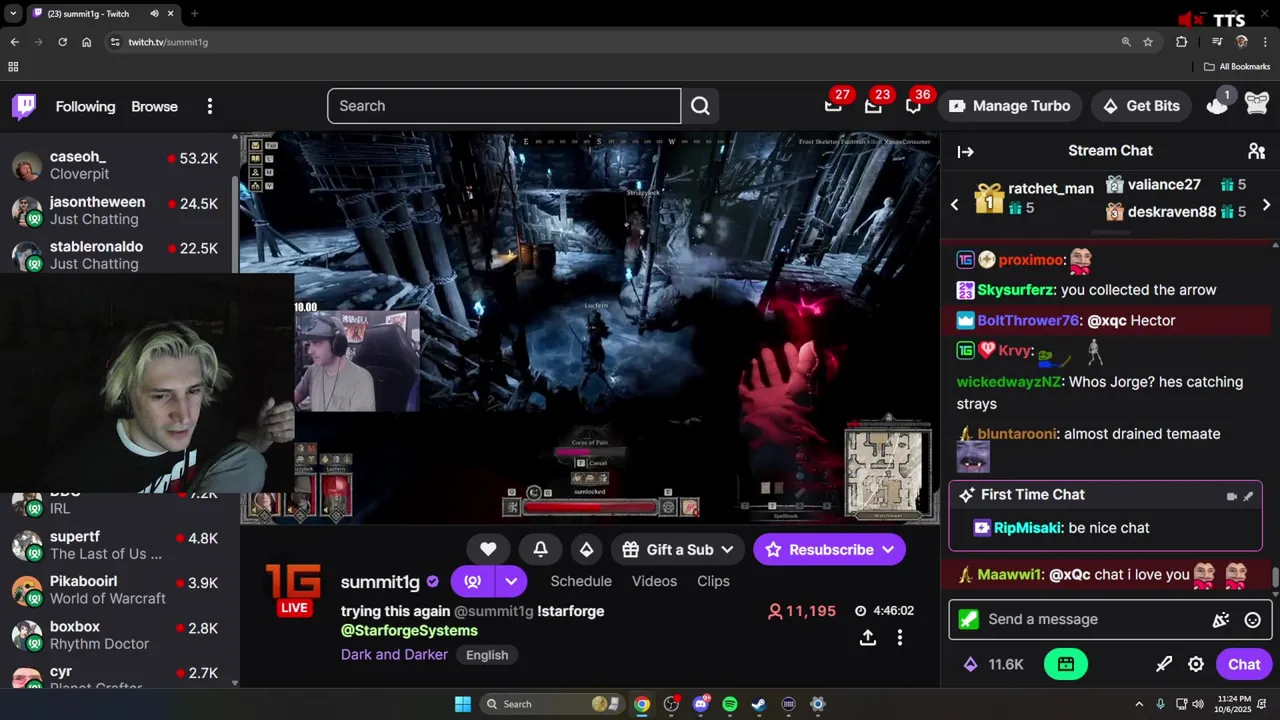1280x720 pixels.
Task: Open the purple dropdown arrow beside summit1g
Action: 511,581
